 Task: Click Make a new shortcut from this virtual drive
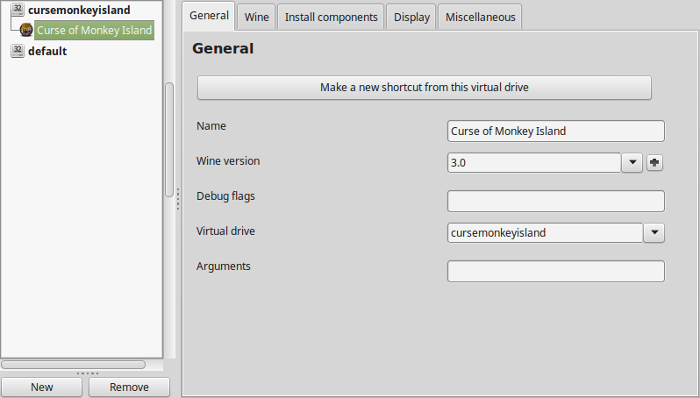pos(424,87)
